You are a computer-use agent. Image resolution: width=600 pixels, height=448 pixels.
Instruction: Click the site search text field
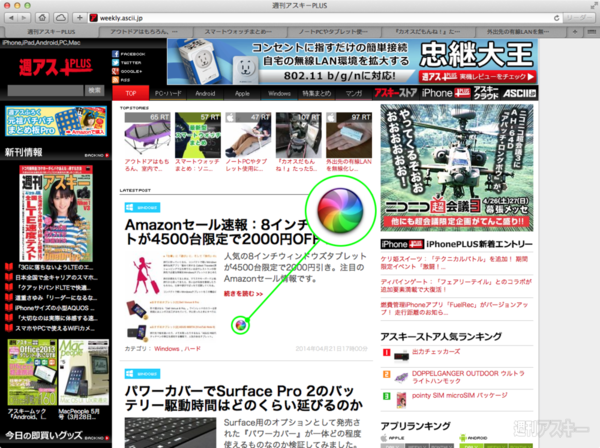point(45,90)
